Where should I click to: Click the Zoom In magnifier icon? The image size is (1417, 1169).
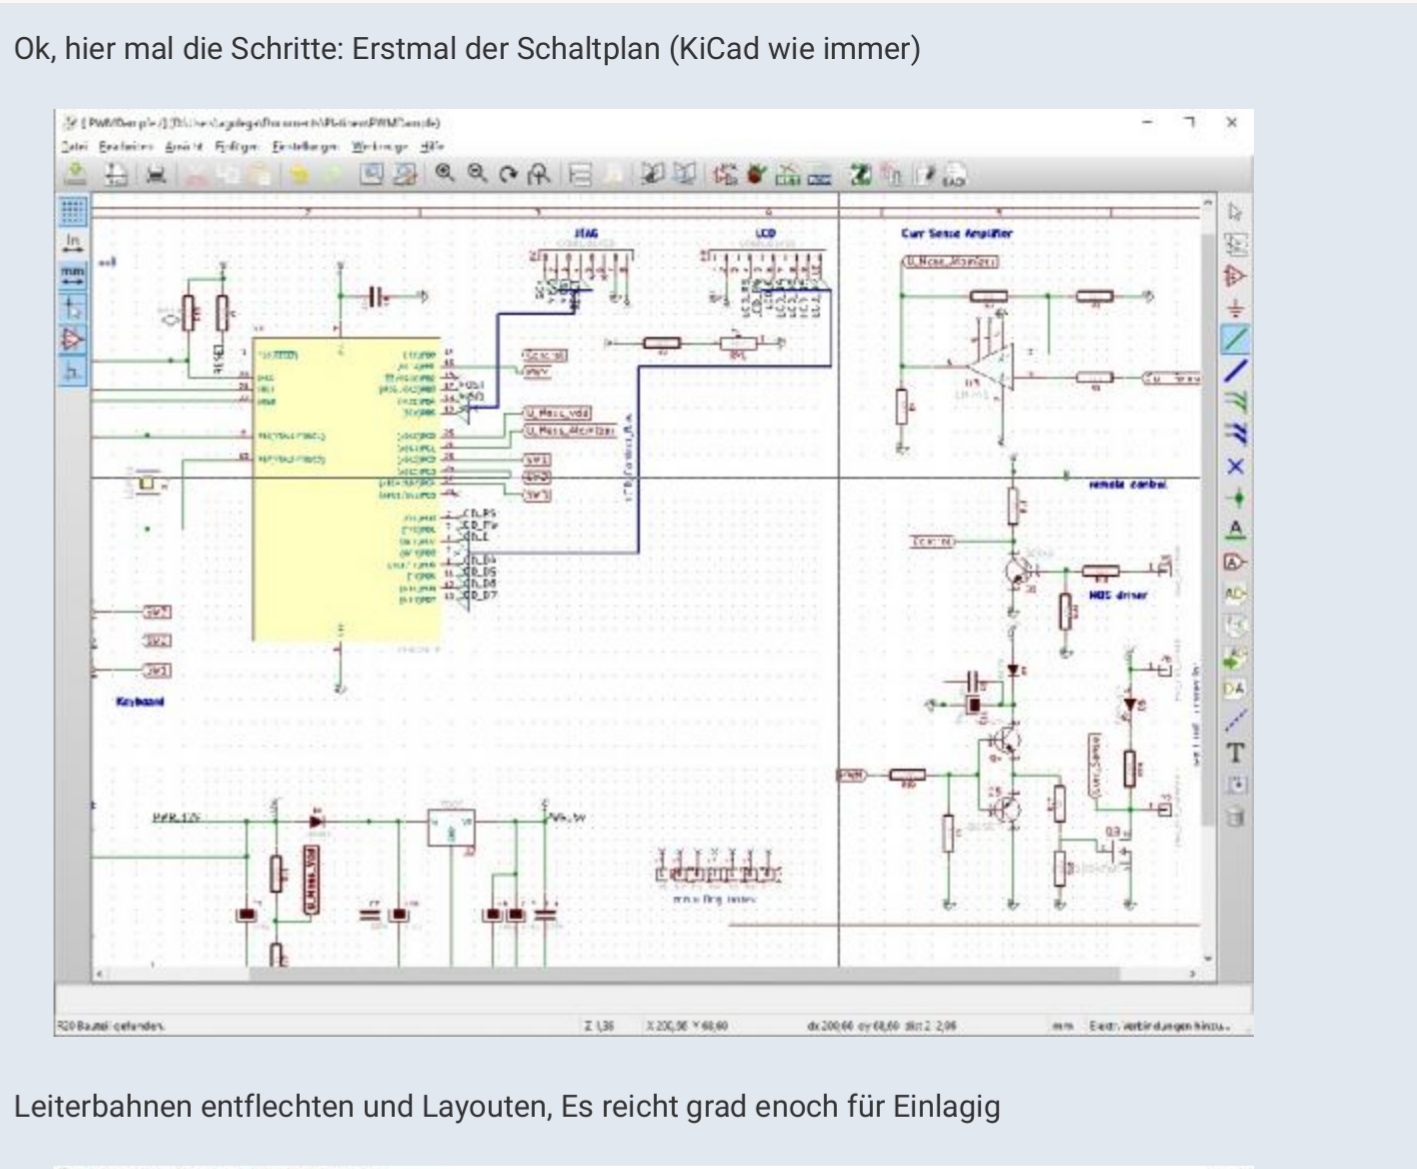click(444, 174)
